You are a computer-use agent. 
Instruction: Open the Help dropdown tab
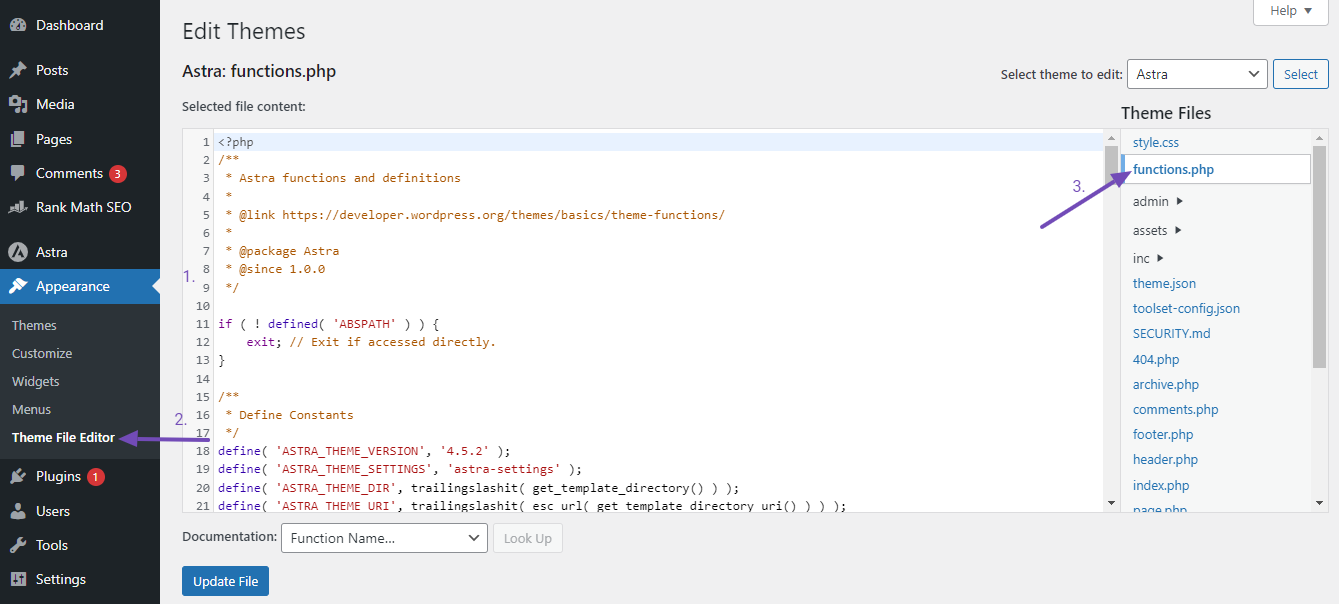[1290, 11]
